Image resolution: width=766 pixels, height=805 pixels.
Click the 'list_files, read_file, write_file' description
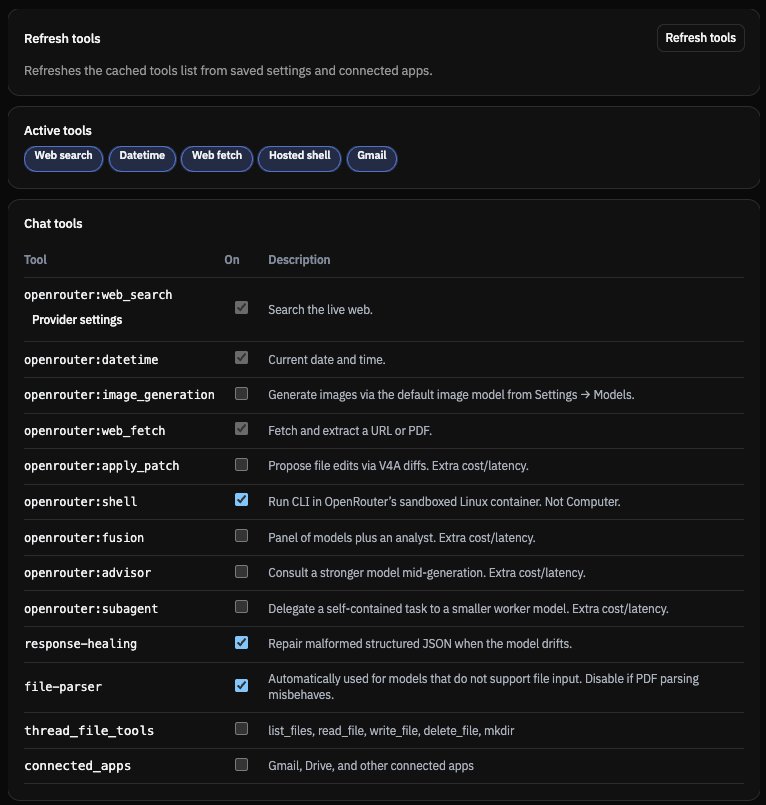(391, 731)
